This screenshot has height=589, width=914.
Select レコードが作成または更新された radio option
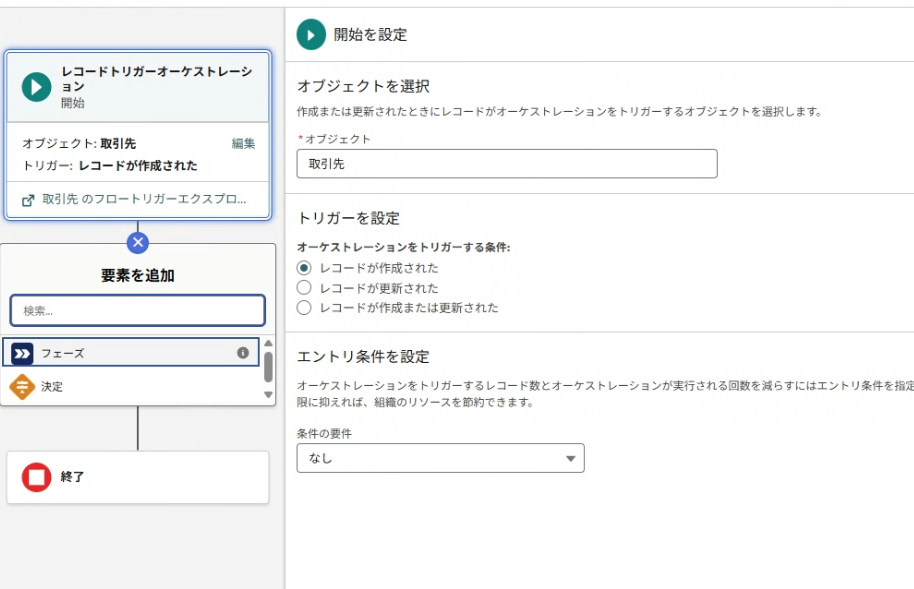(x=305, y=308)
